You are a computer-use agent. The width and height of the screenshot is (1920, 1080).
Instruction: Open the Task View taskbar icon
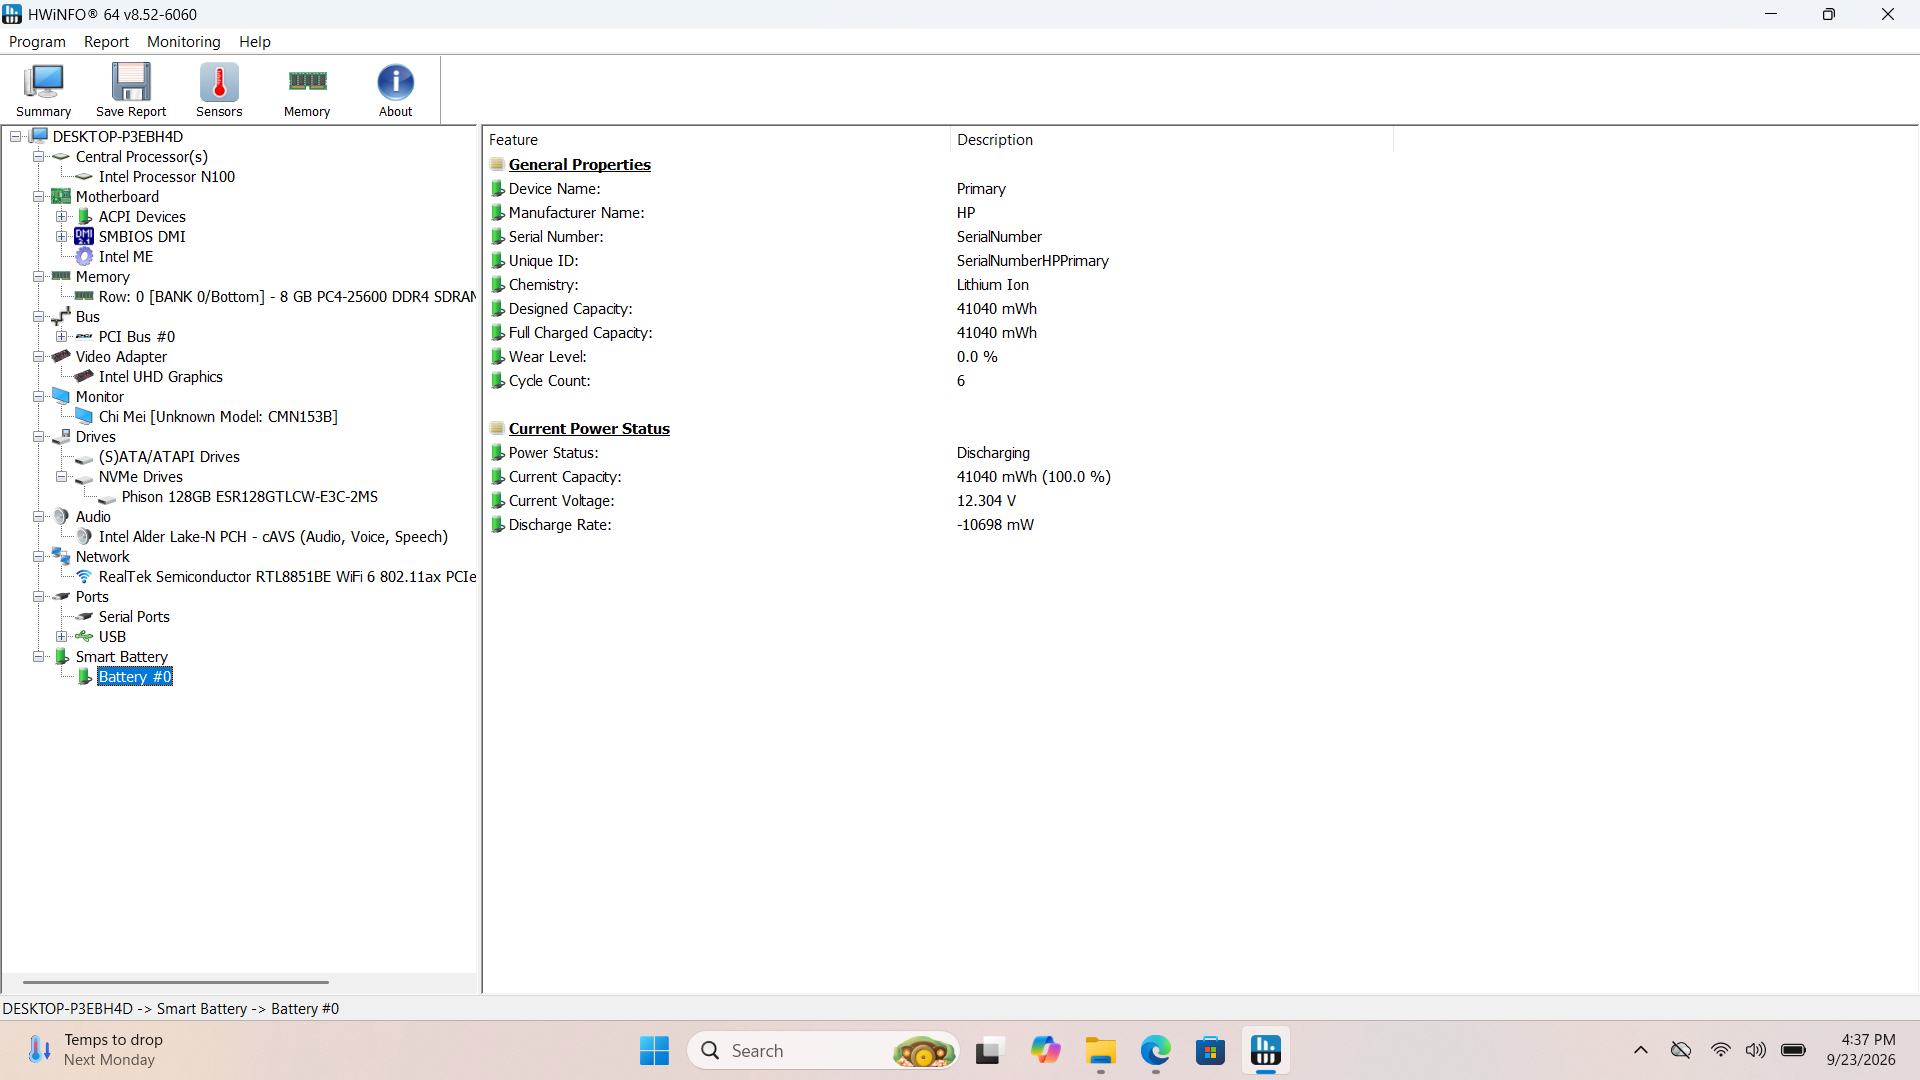[x=988, y=1051]
